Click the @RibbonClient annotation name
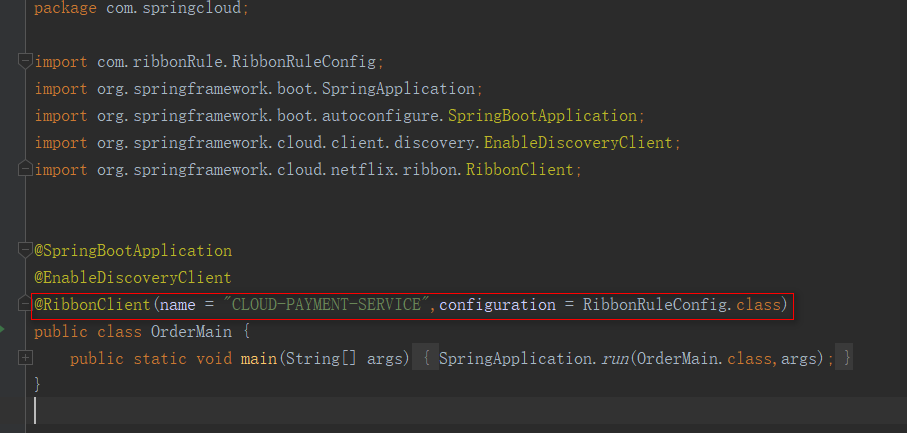 coord(92,305)
